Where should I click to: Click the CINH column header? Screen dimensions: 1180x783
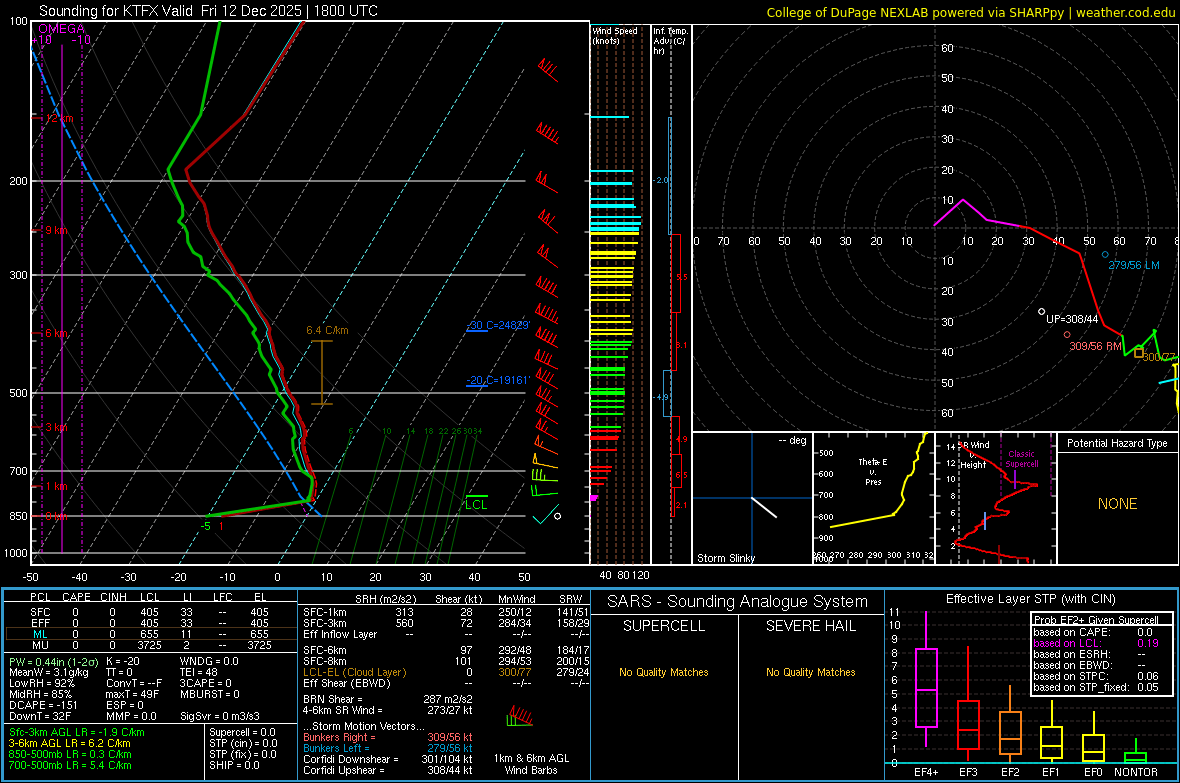(x=114, y=597)
